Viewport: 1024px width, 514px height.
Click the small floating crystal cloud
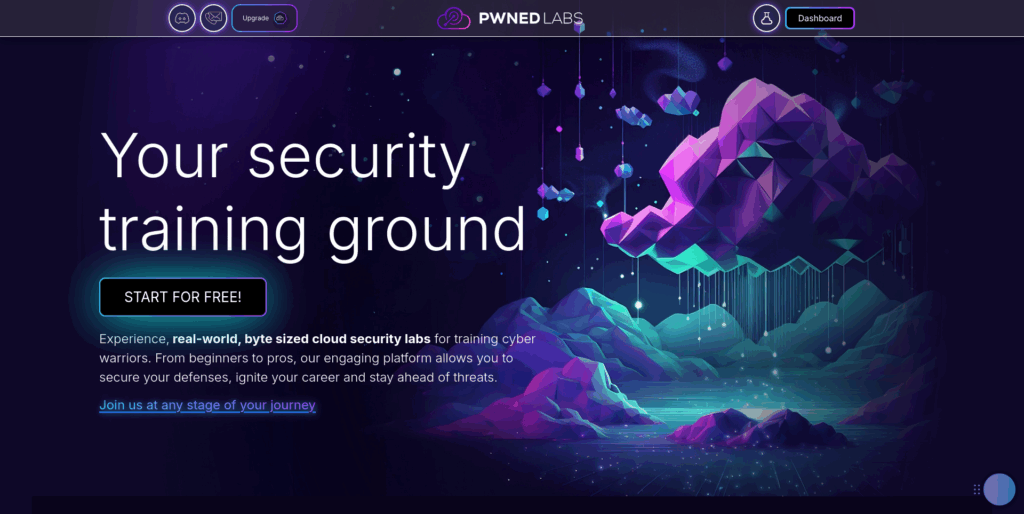[679, 100]
